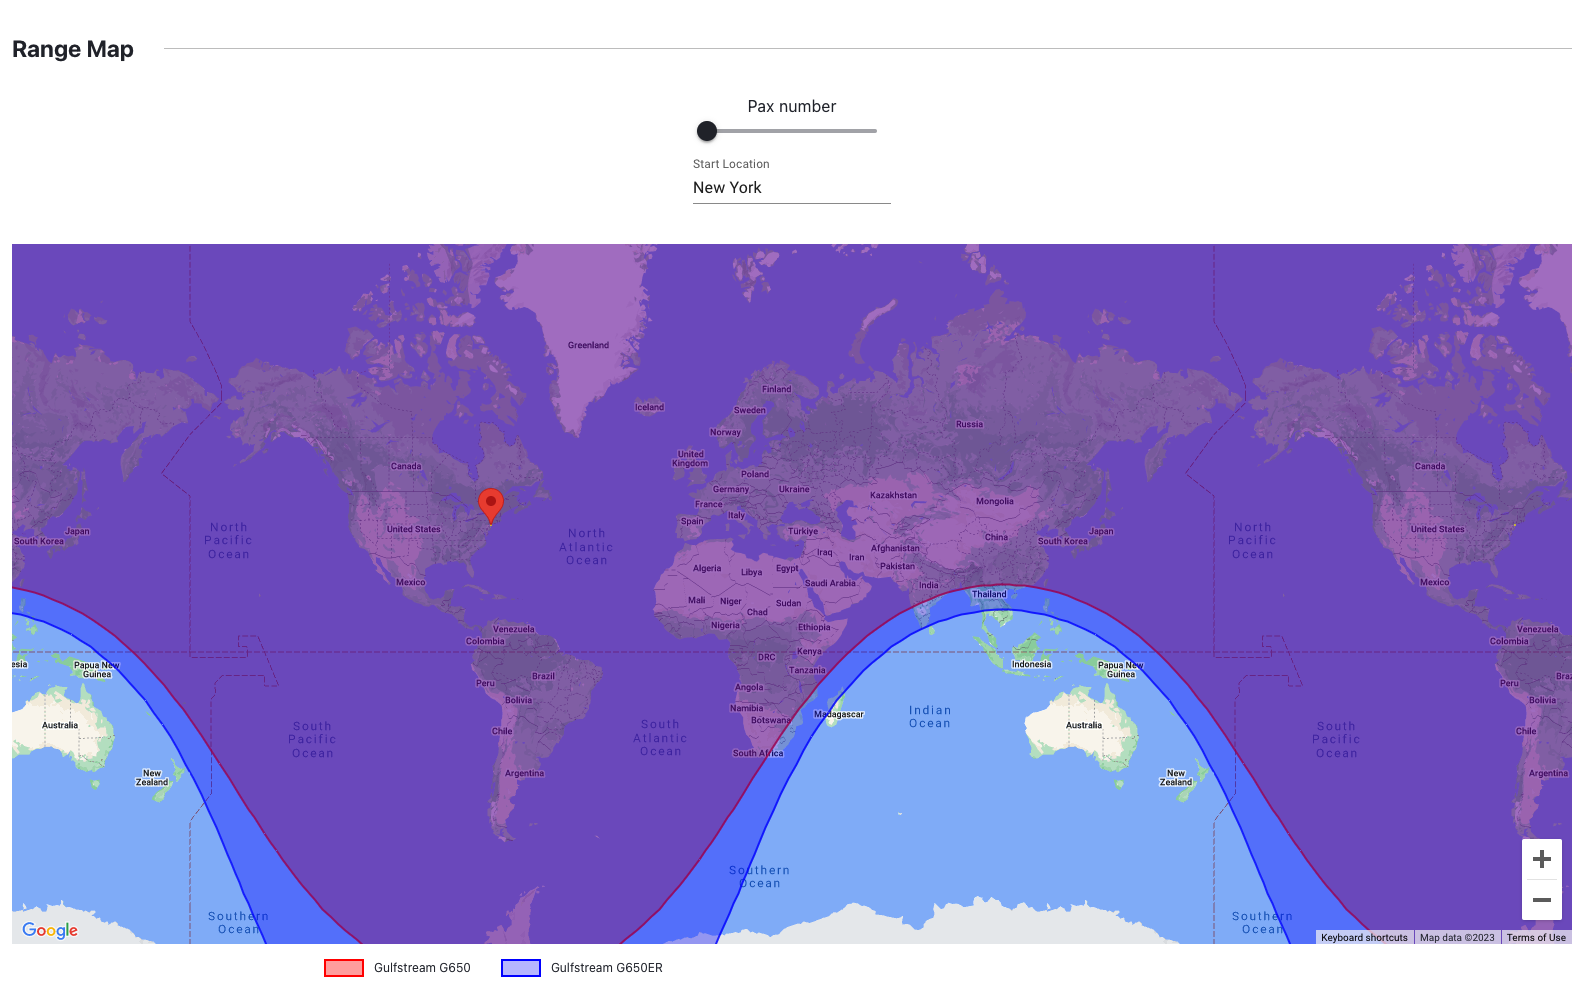Click the Gulfstream G650ER legend label
The image size is (1588, 992).
pyautogui.click(x=607, y=968)
